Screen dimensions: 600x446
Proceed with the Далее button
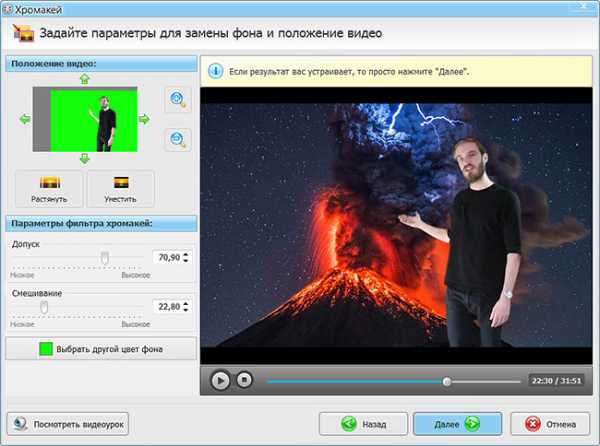click(x=458, y=424)
